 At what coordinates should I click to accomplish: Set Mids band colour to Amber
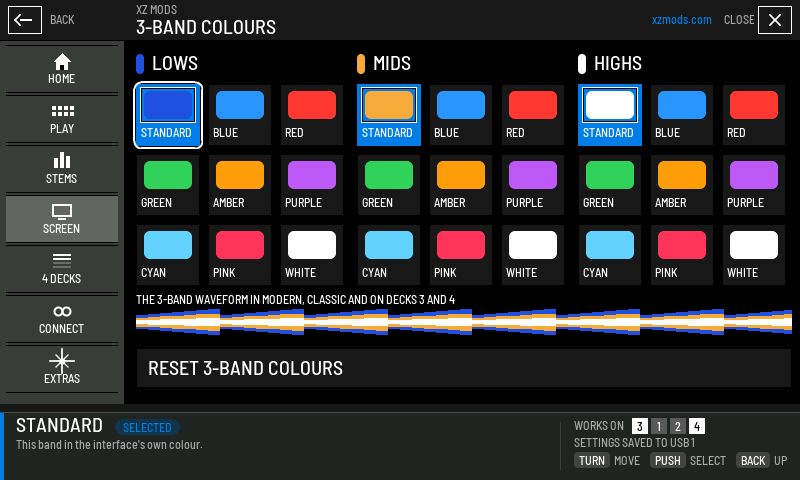tap(461, 185)
